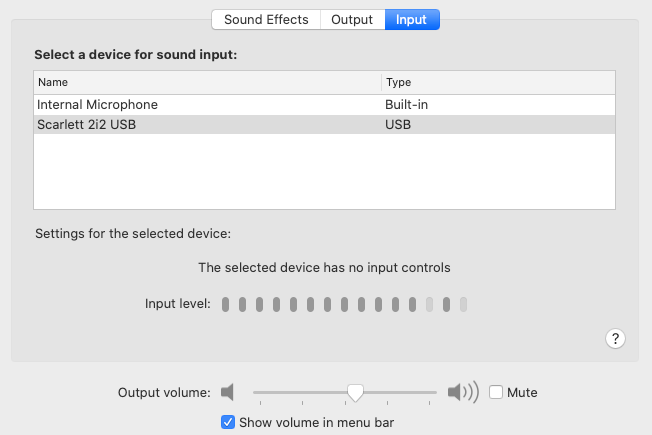Click the low volume speaker icon
Screen dimensions: 652x435
(228, 392)
